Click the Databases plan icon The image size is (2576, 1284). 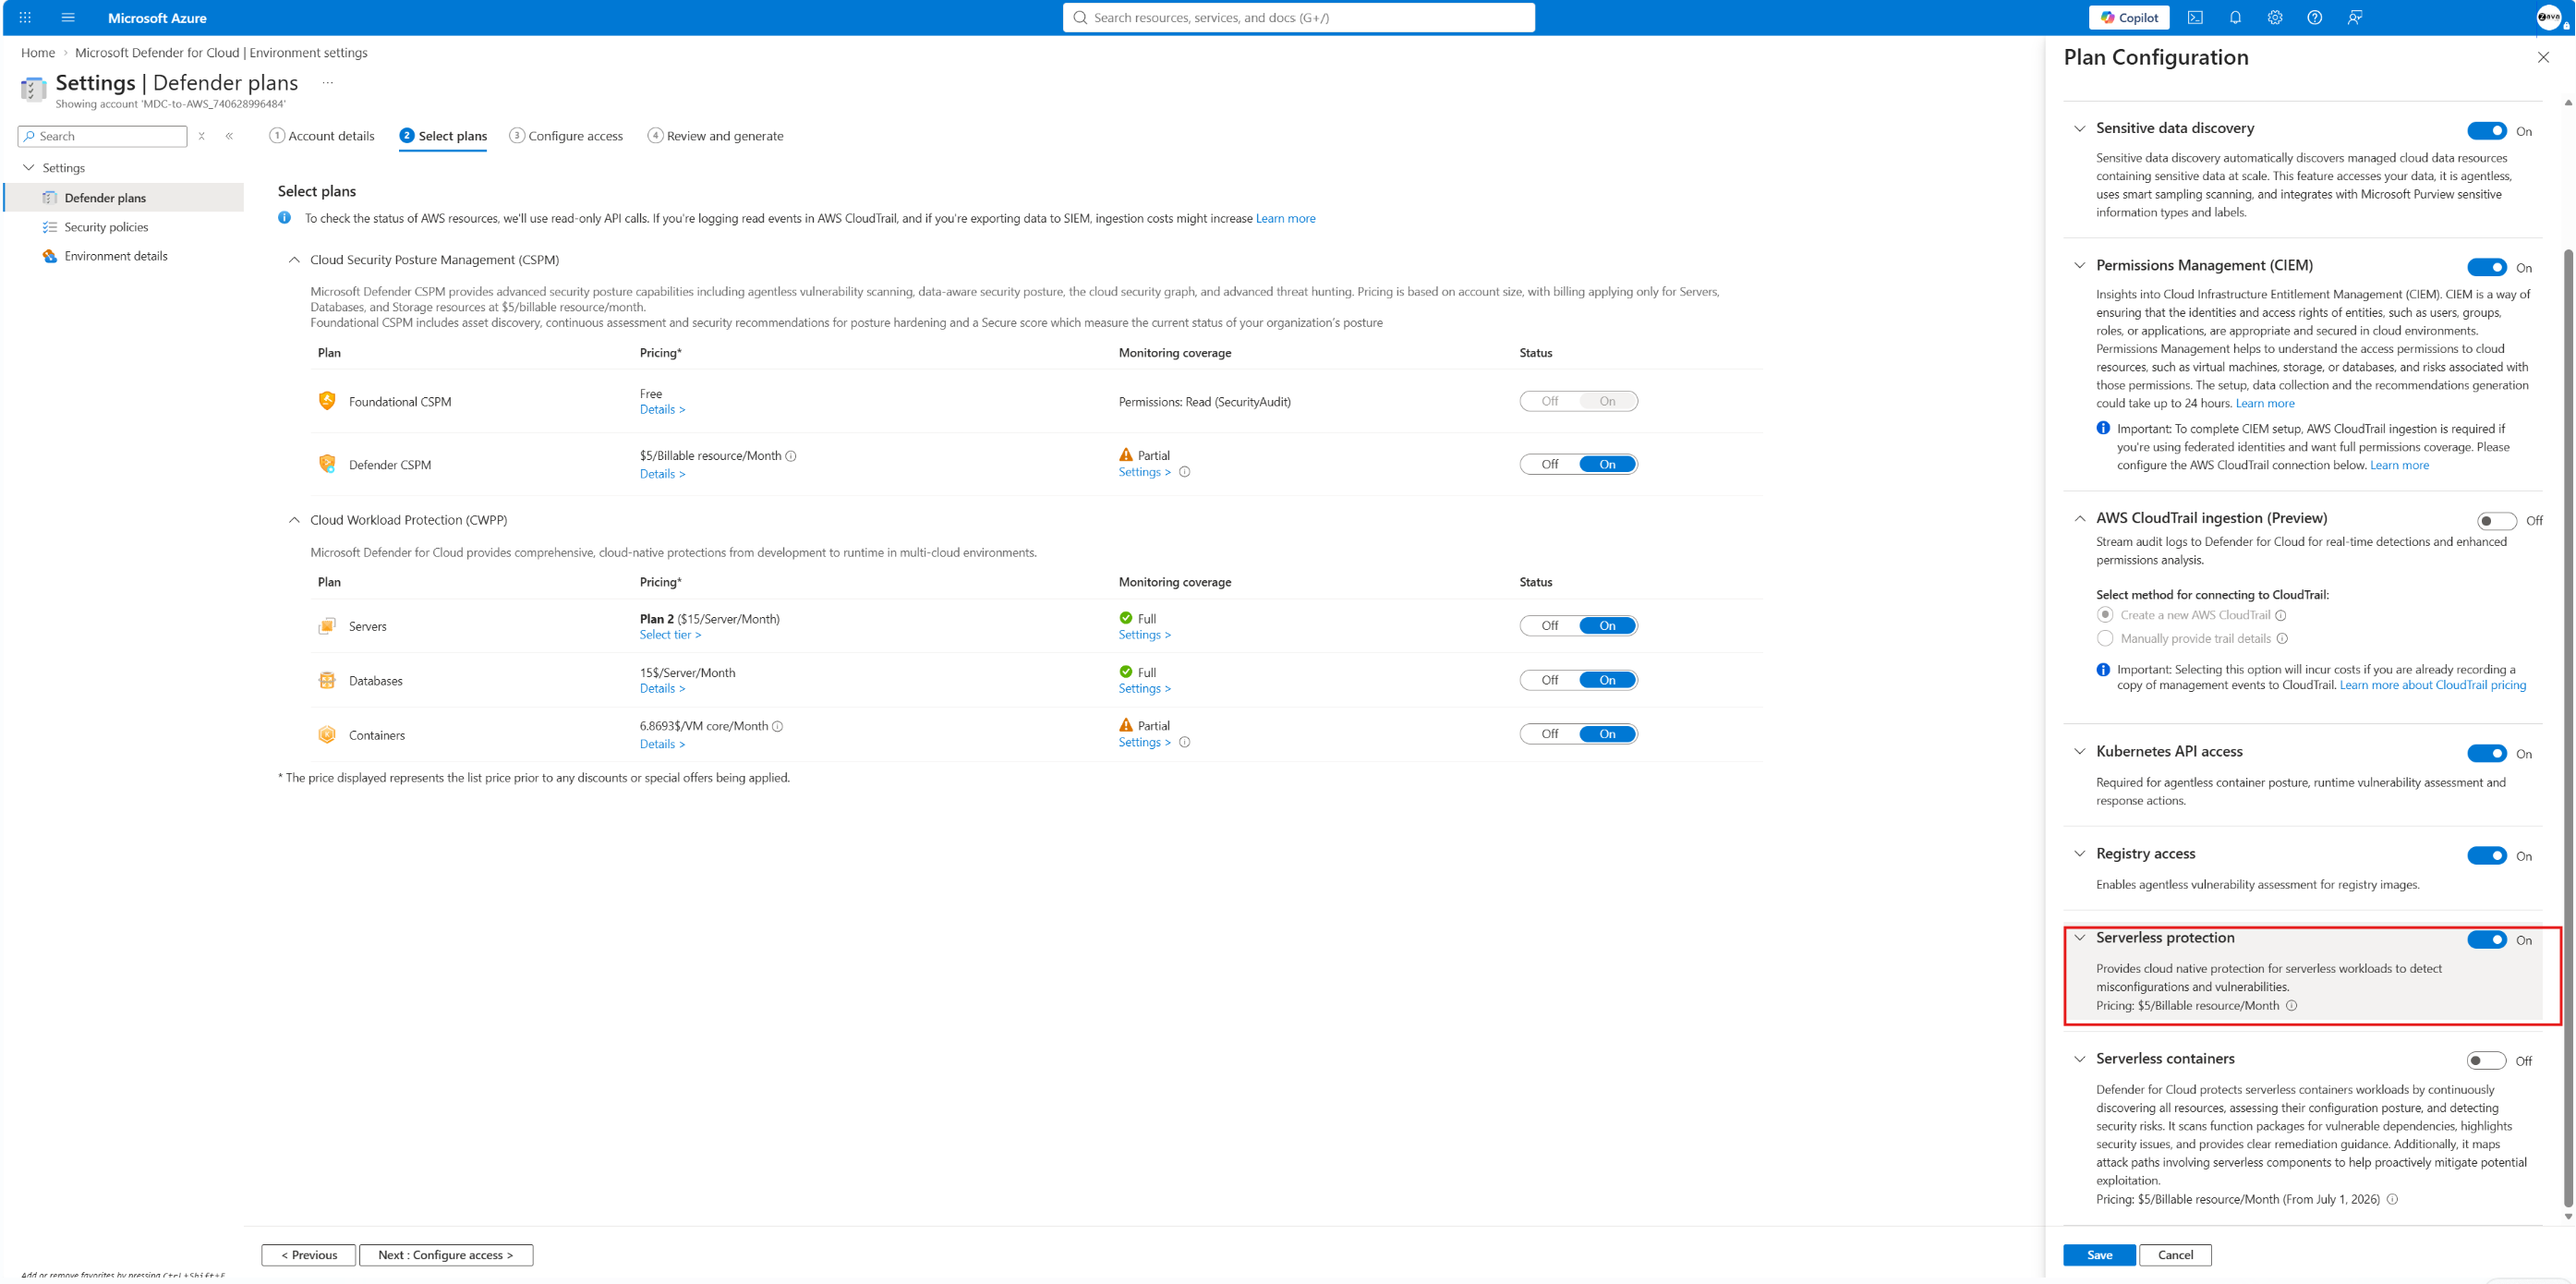point(327,680)
